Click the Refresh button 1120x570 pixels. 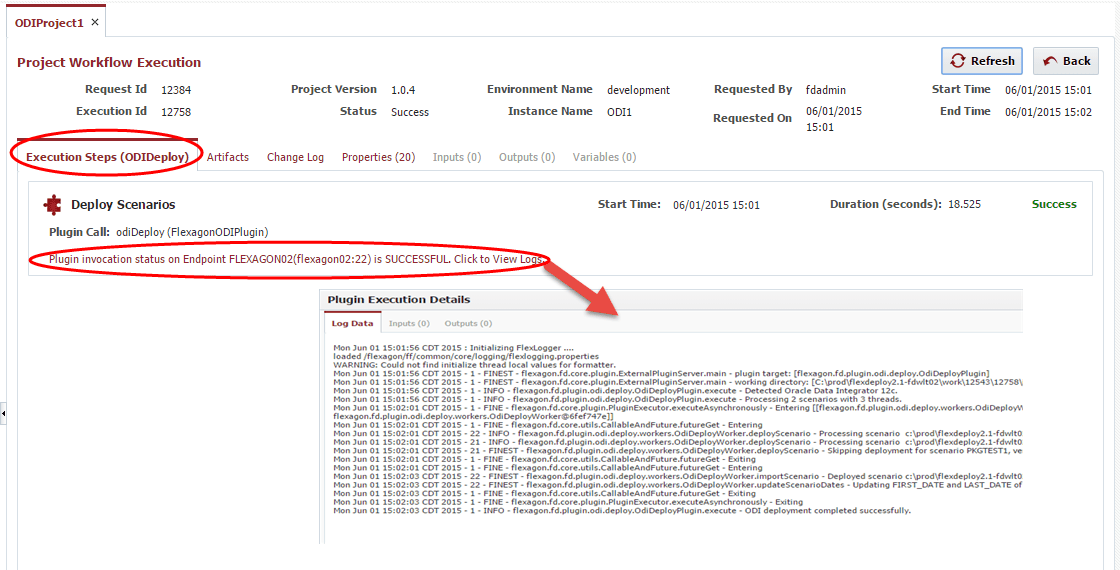pos(982,61)
